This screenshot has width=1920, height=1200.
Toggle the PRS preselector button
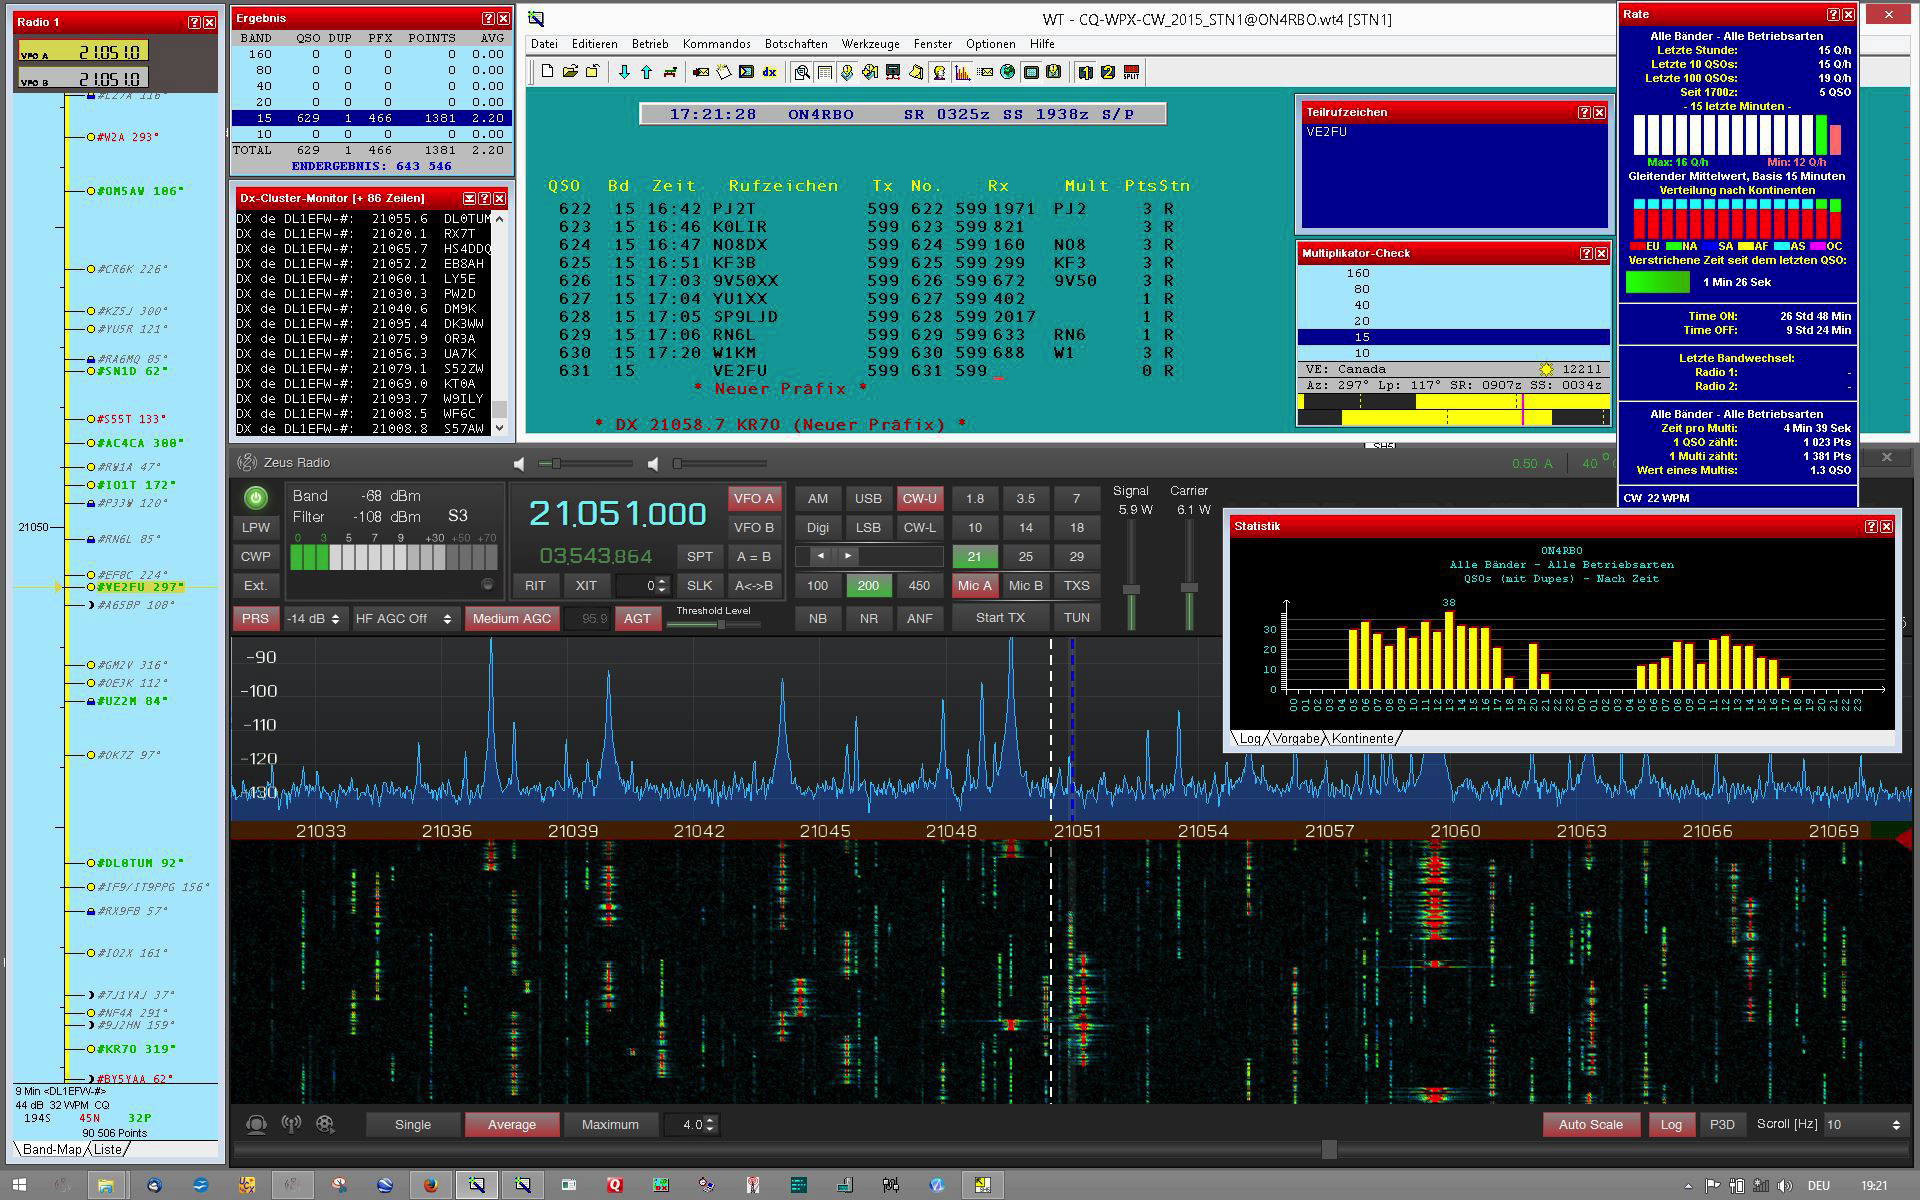coord(255,618)
